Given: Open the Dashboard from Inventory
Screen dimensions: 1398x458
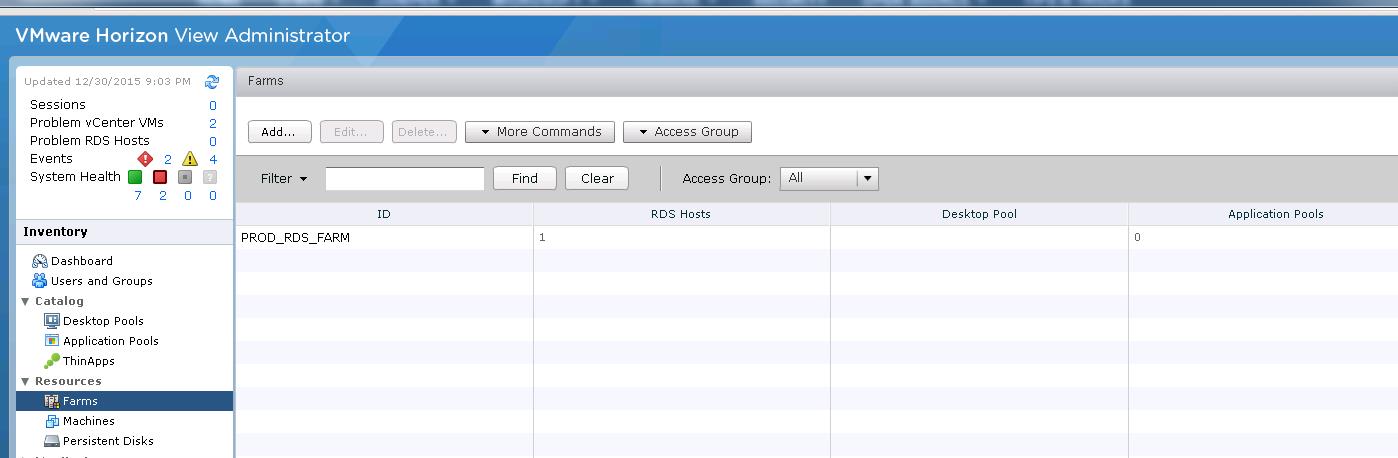Looking at the screenshot, I should point(81,261).
